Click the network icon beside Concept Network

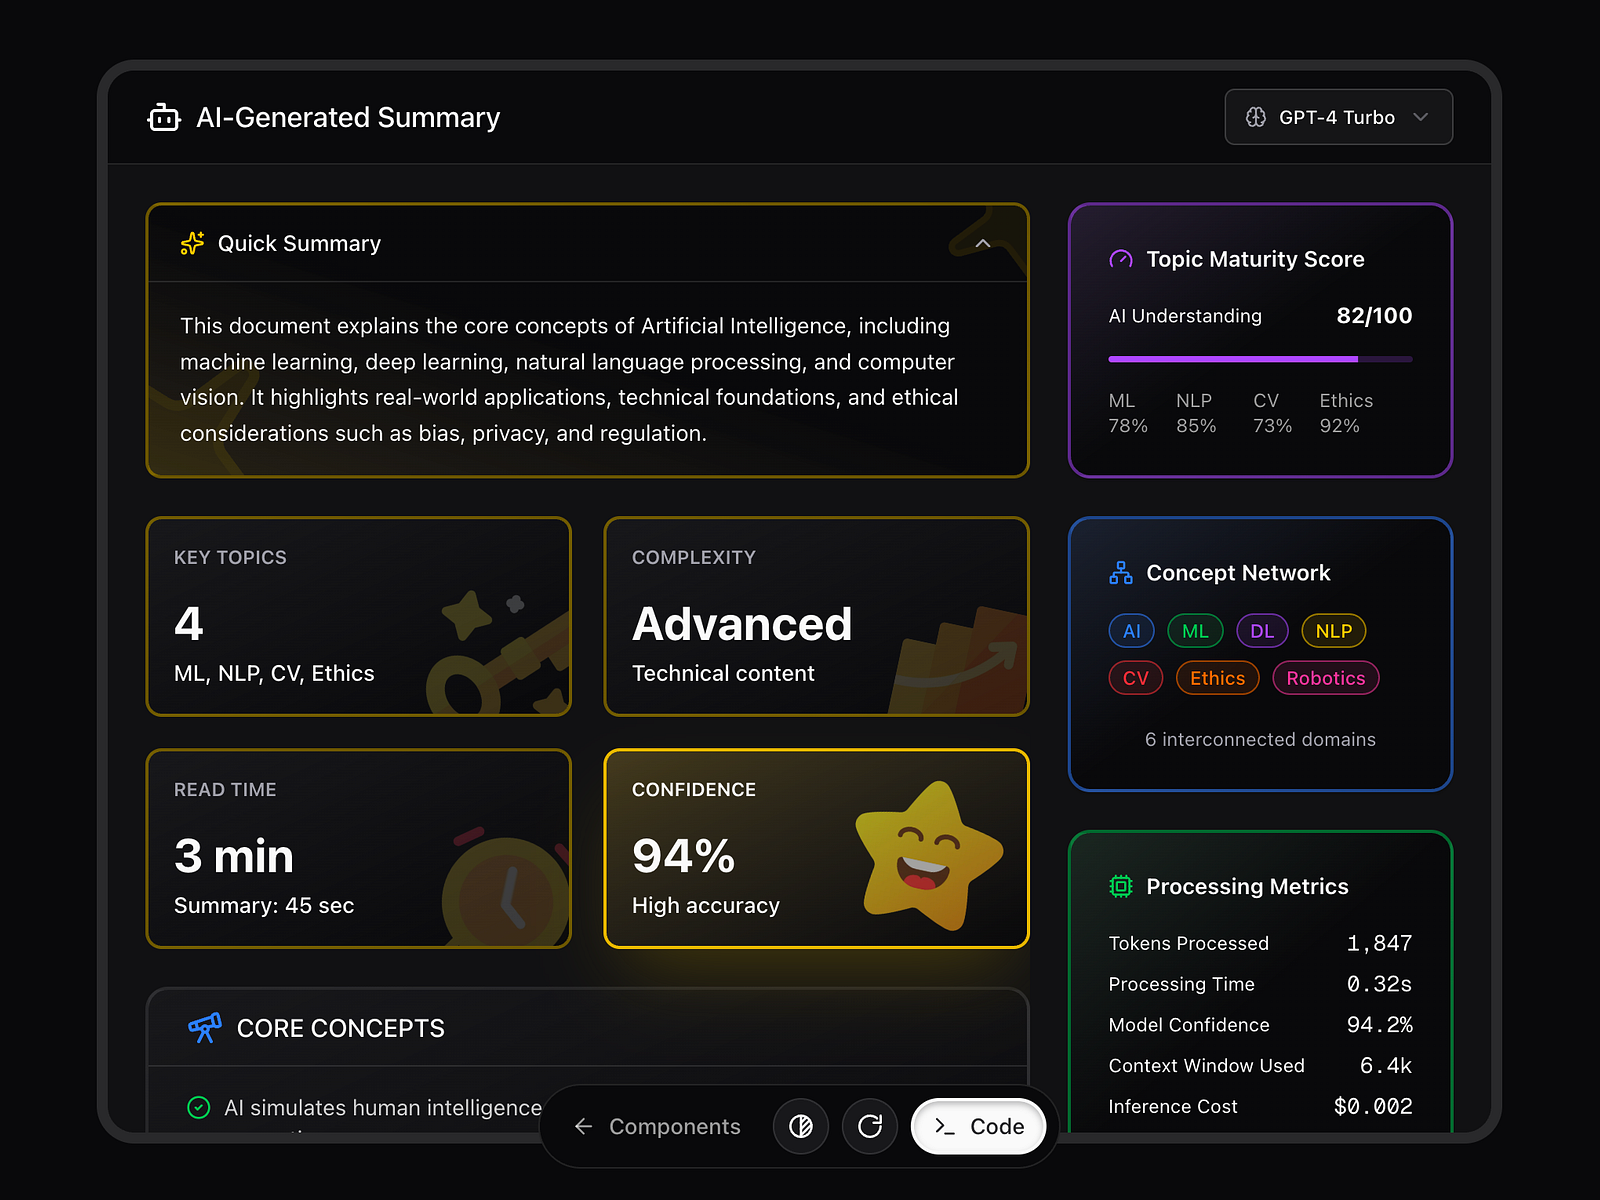[1121, 573]
